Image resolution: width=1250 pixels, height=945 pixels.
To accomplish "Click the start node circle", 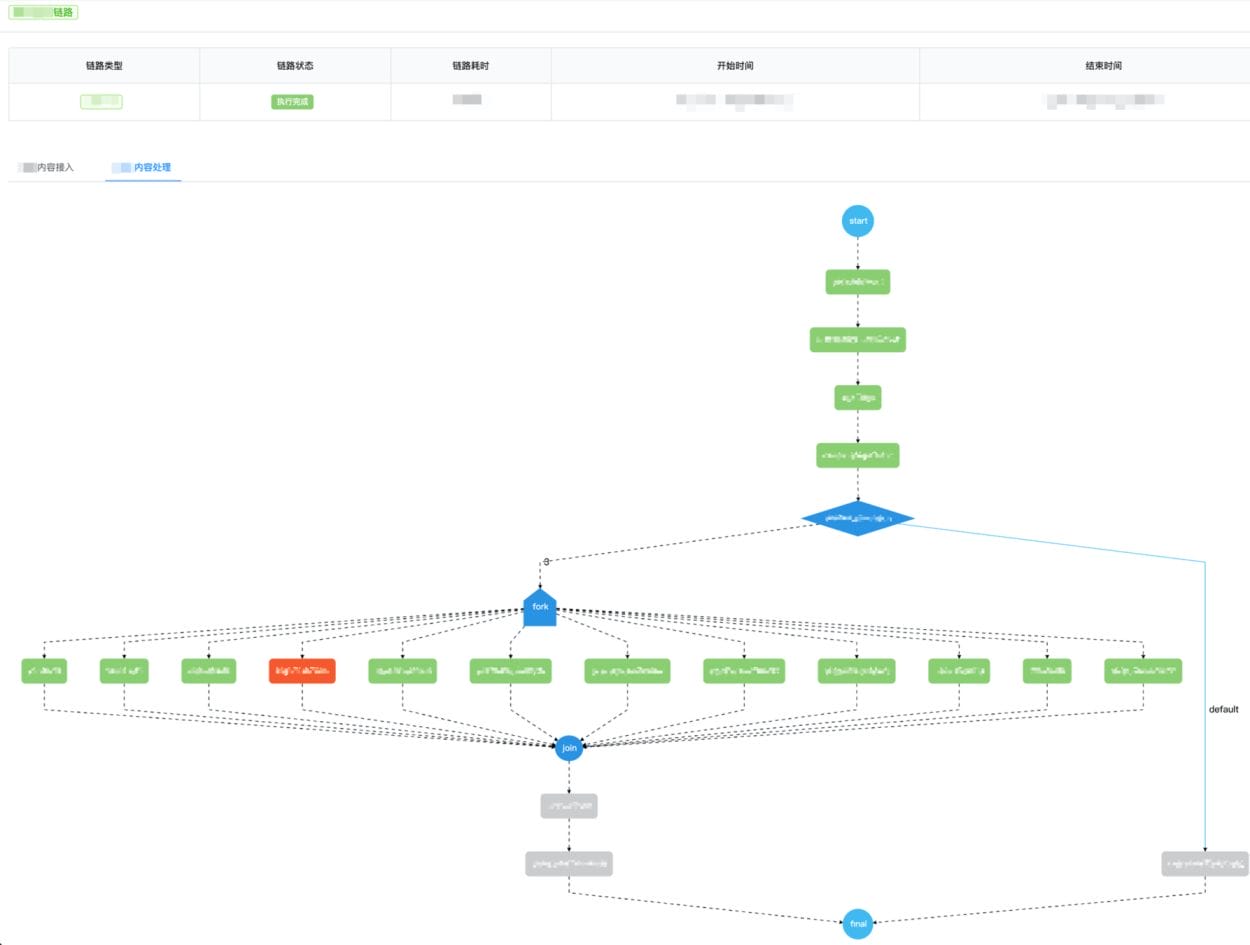I will pyautogui.click(x=857, y=221).
